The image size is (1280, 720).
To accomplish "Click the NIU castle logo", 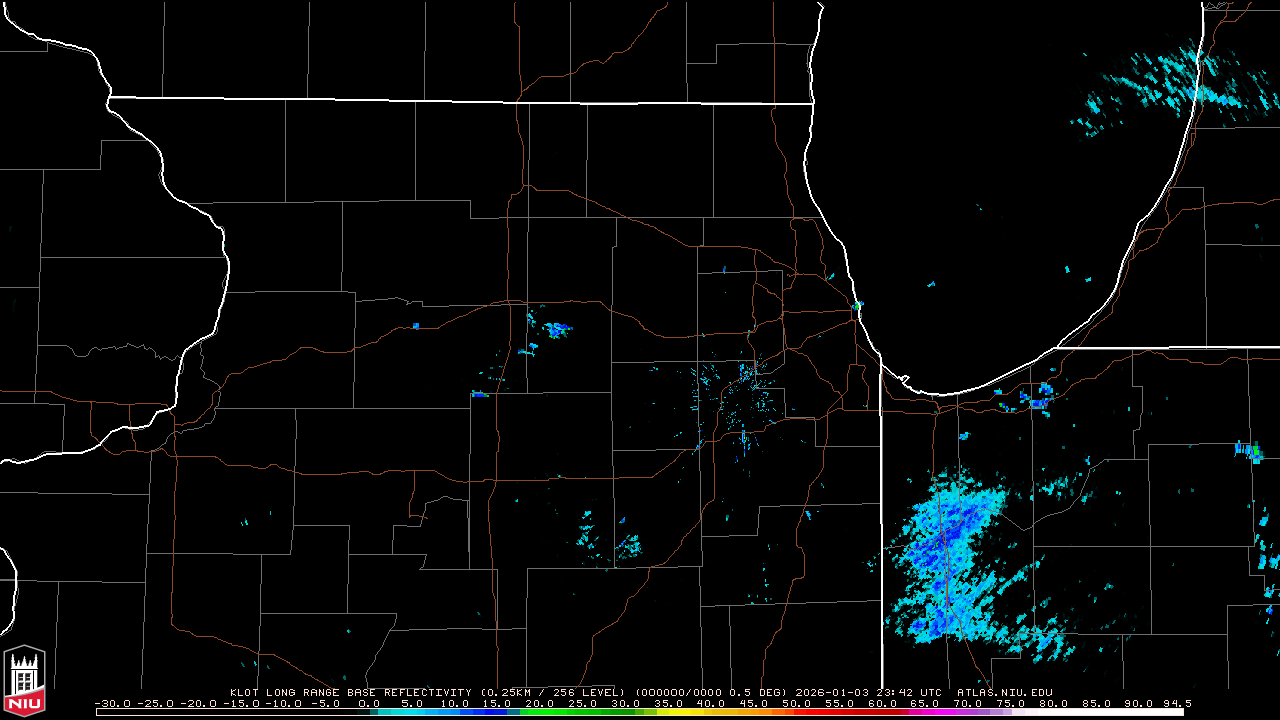I will point(24,679).
